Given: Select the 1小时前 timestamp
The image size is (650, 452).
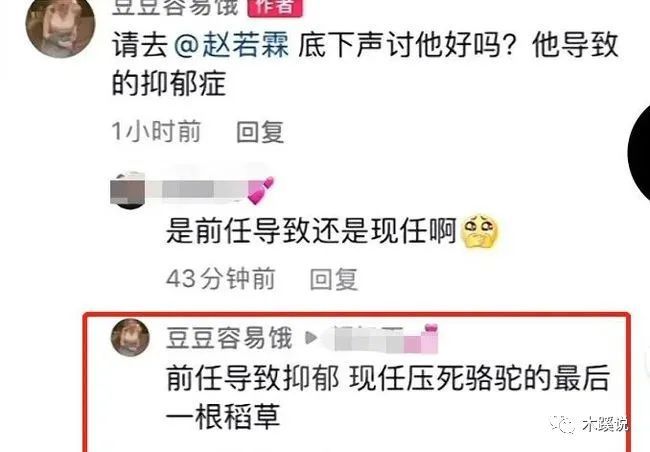Looking at the screenshot, I should [156, 131].
